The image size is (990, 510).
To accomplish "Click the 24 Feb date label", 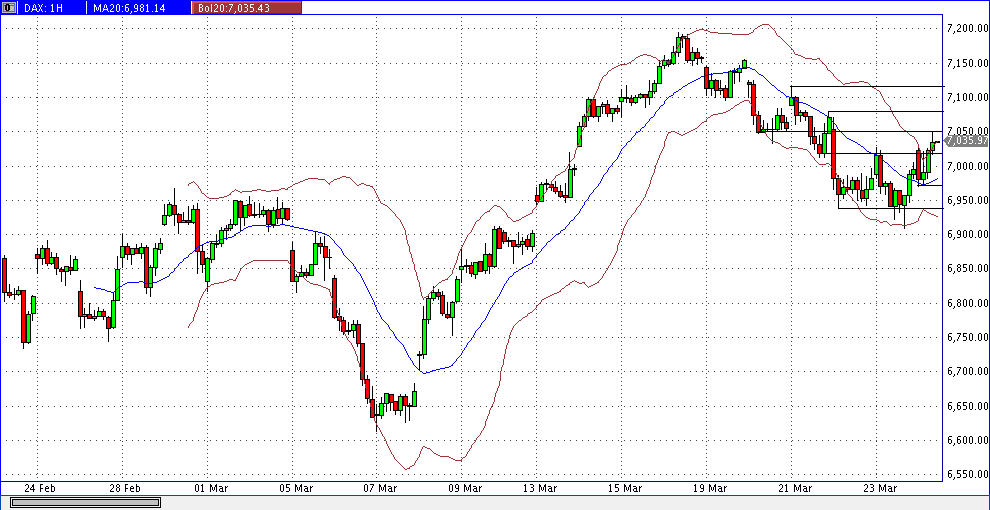I will pyautogui.click(x=39, y=488).
